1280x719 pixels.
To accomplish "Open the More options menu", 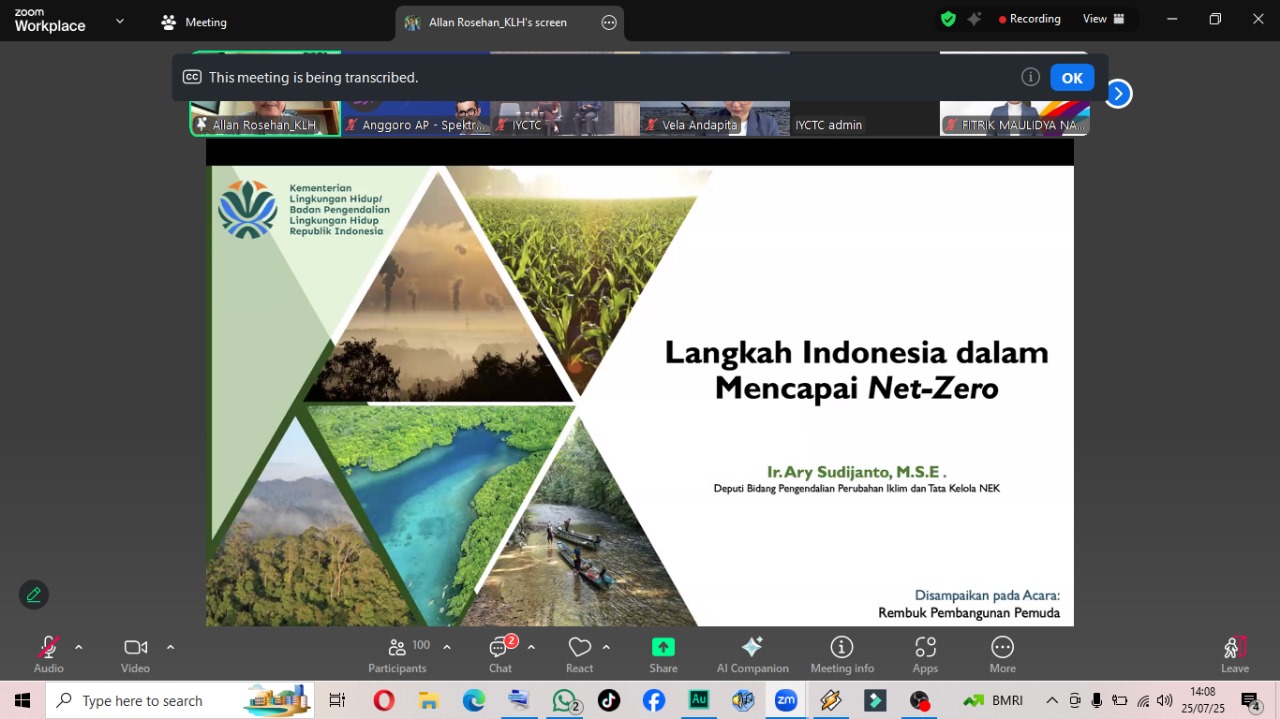I will 1003,655.
